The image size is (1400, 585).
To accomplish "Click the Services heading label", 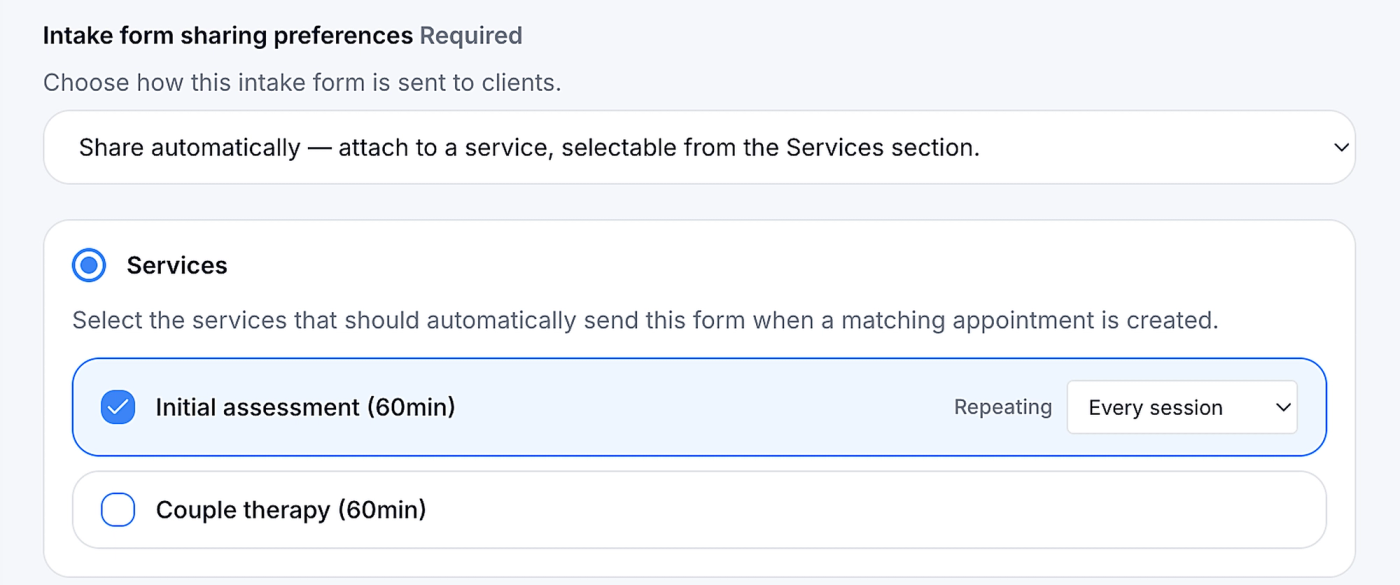I will click(x=177, y=265).
